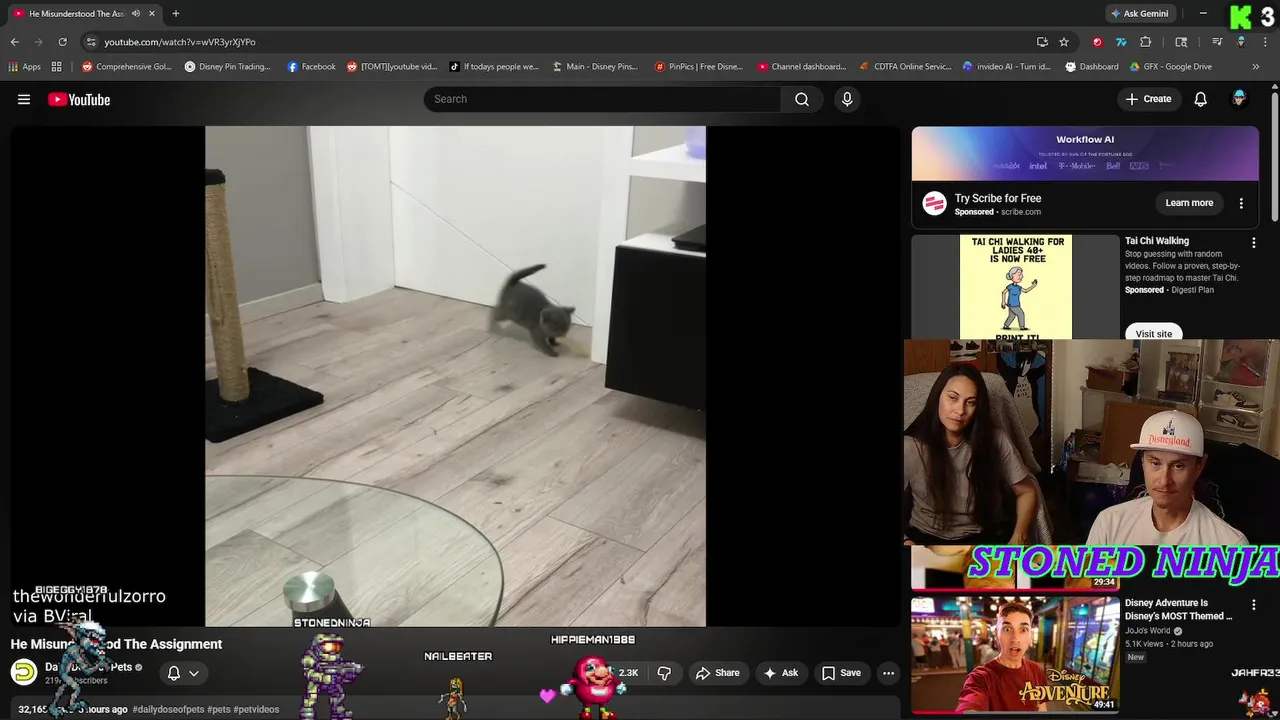The image size is (1280, 720).
Task: Click the #petvideos hashtag
Action: (x=256, y=709)
